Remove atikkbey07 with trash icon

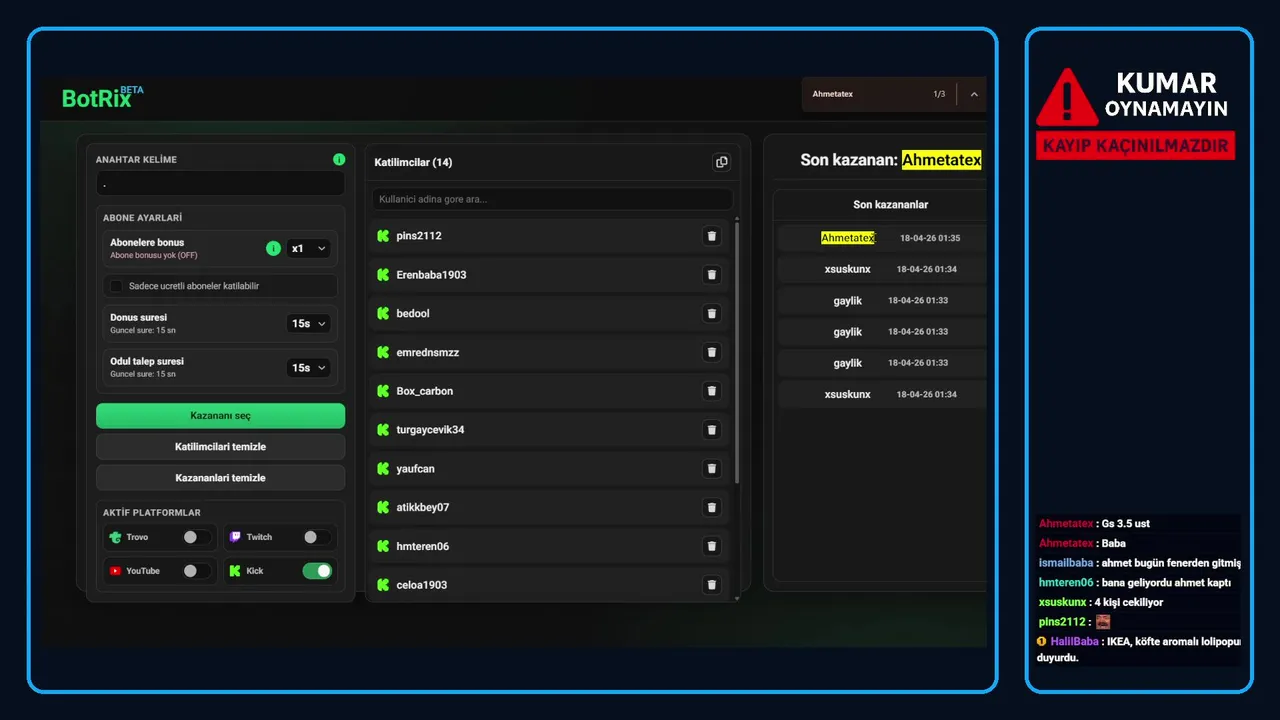(x=712, y=508)
